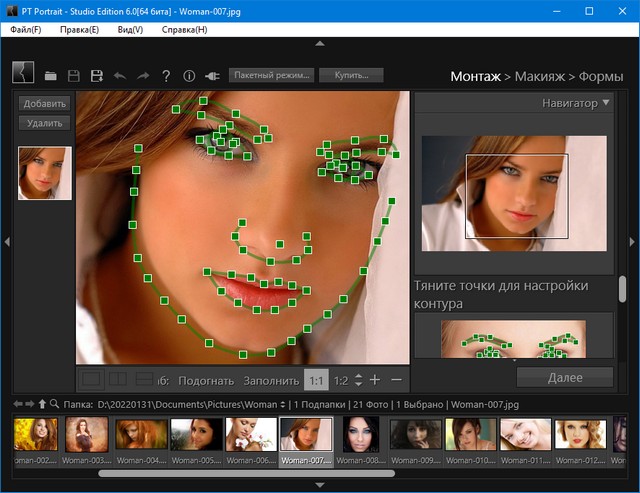The height and width of the screenshot is (493, 640).
Task: Click the plug-in connector icon
Action: coord(212,76)
